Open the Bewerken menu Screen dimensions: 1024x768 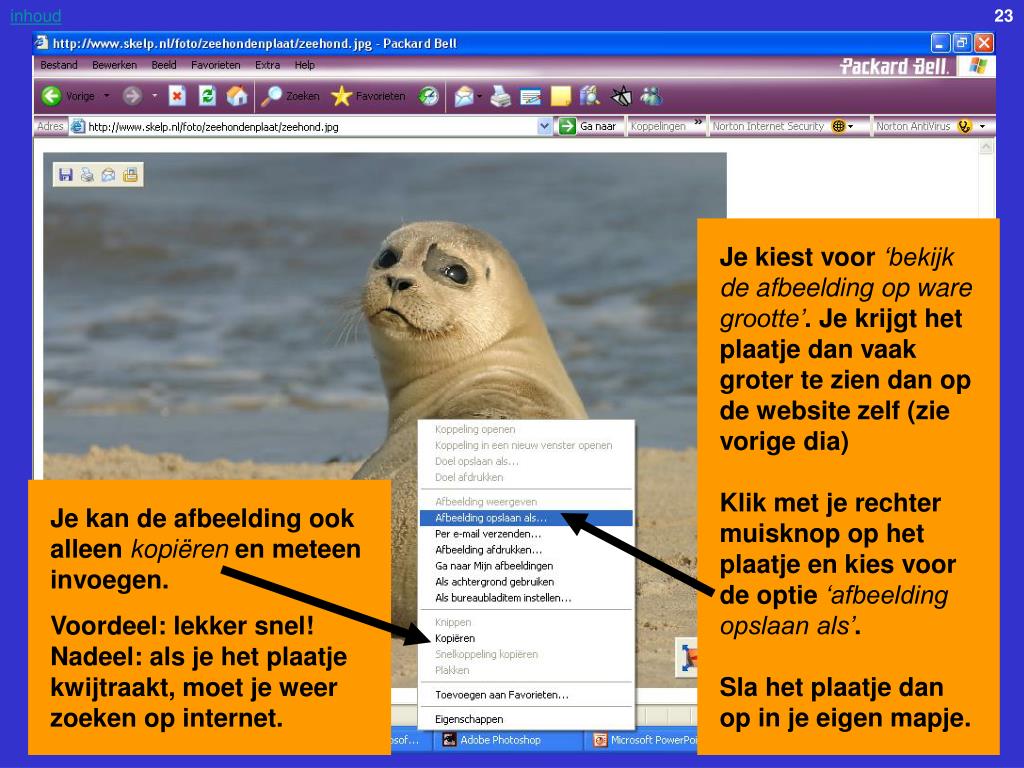(x=114, y=65)
